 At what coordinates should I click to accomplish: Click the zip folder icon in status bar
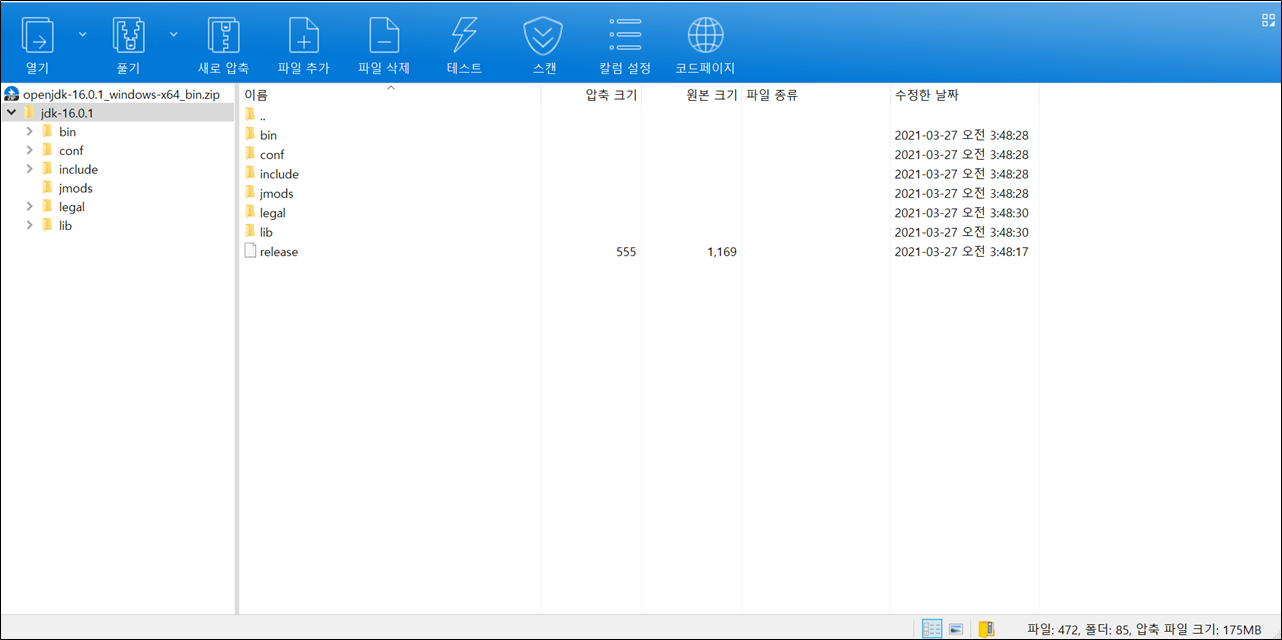(986, 629)
